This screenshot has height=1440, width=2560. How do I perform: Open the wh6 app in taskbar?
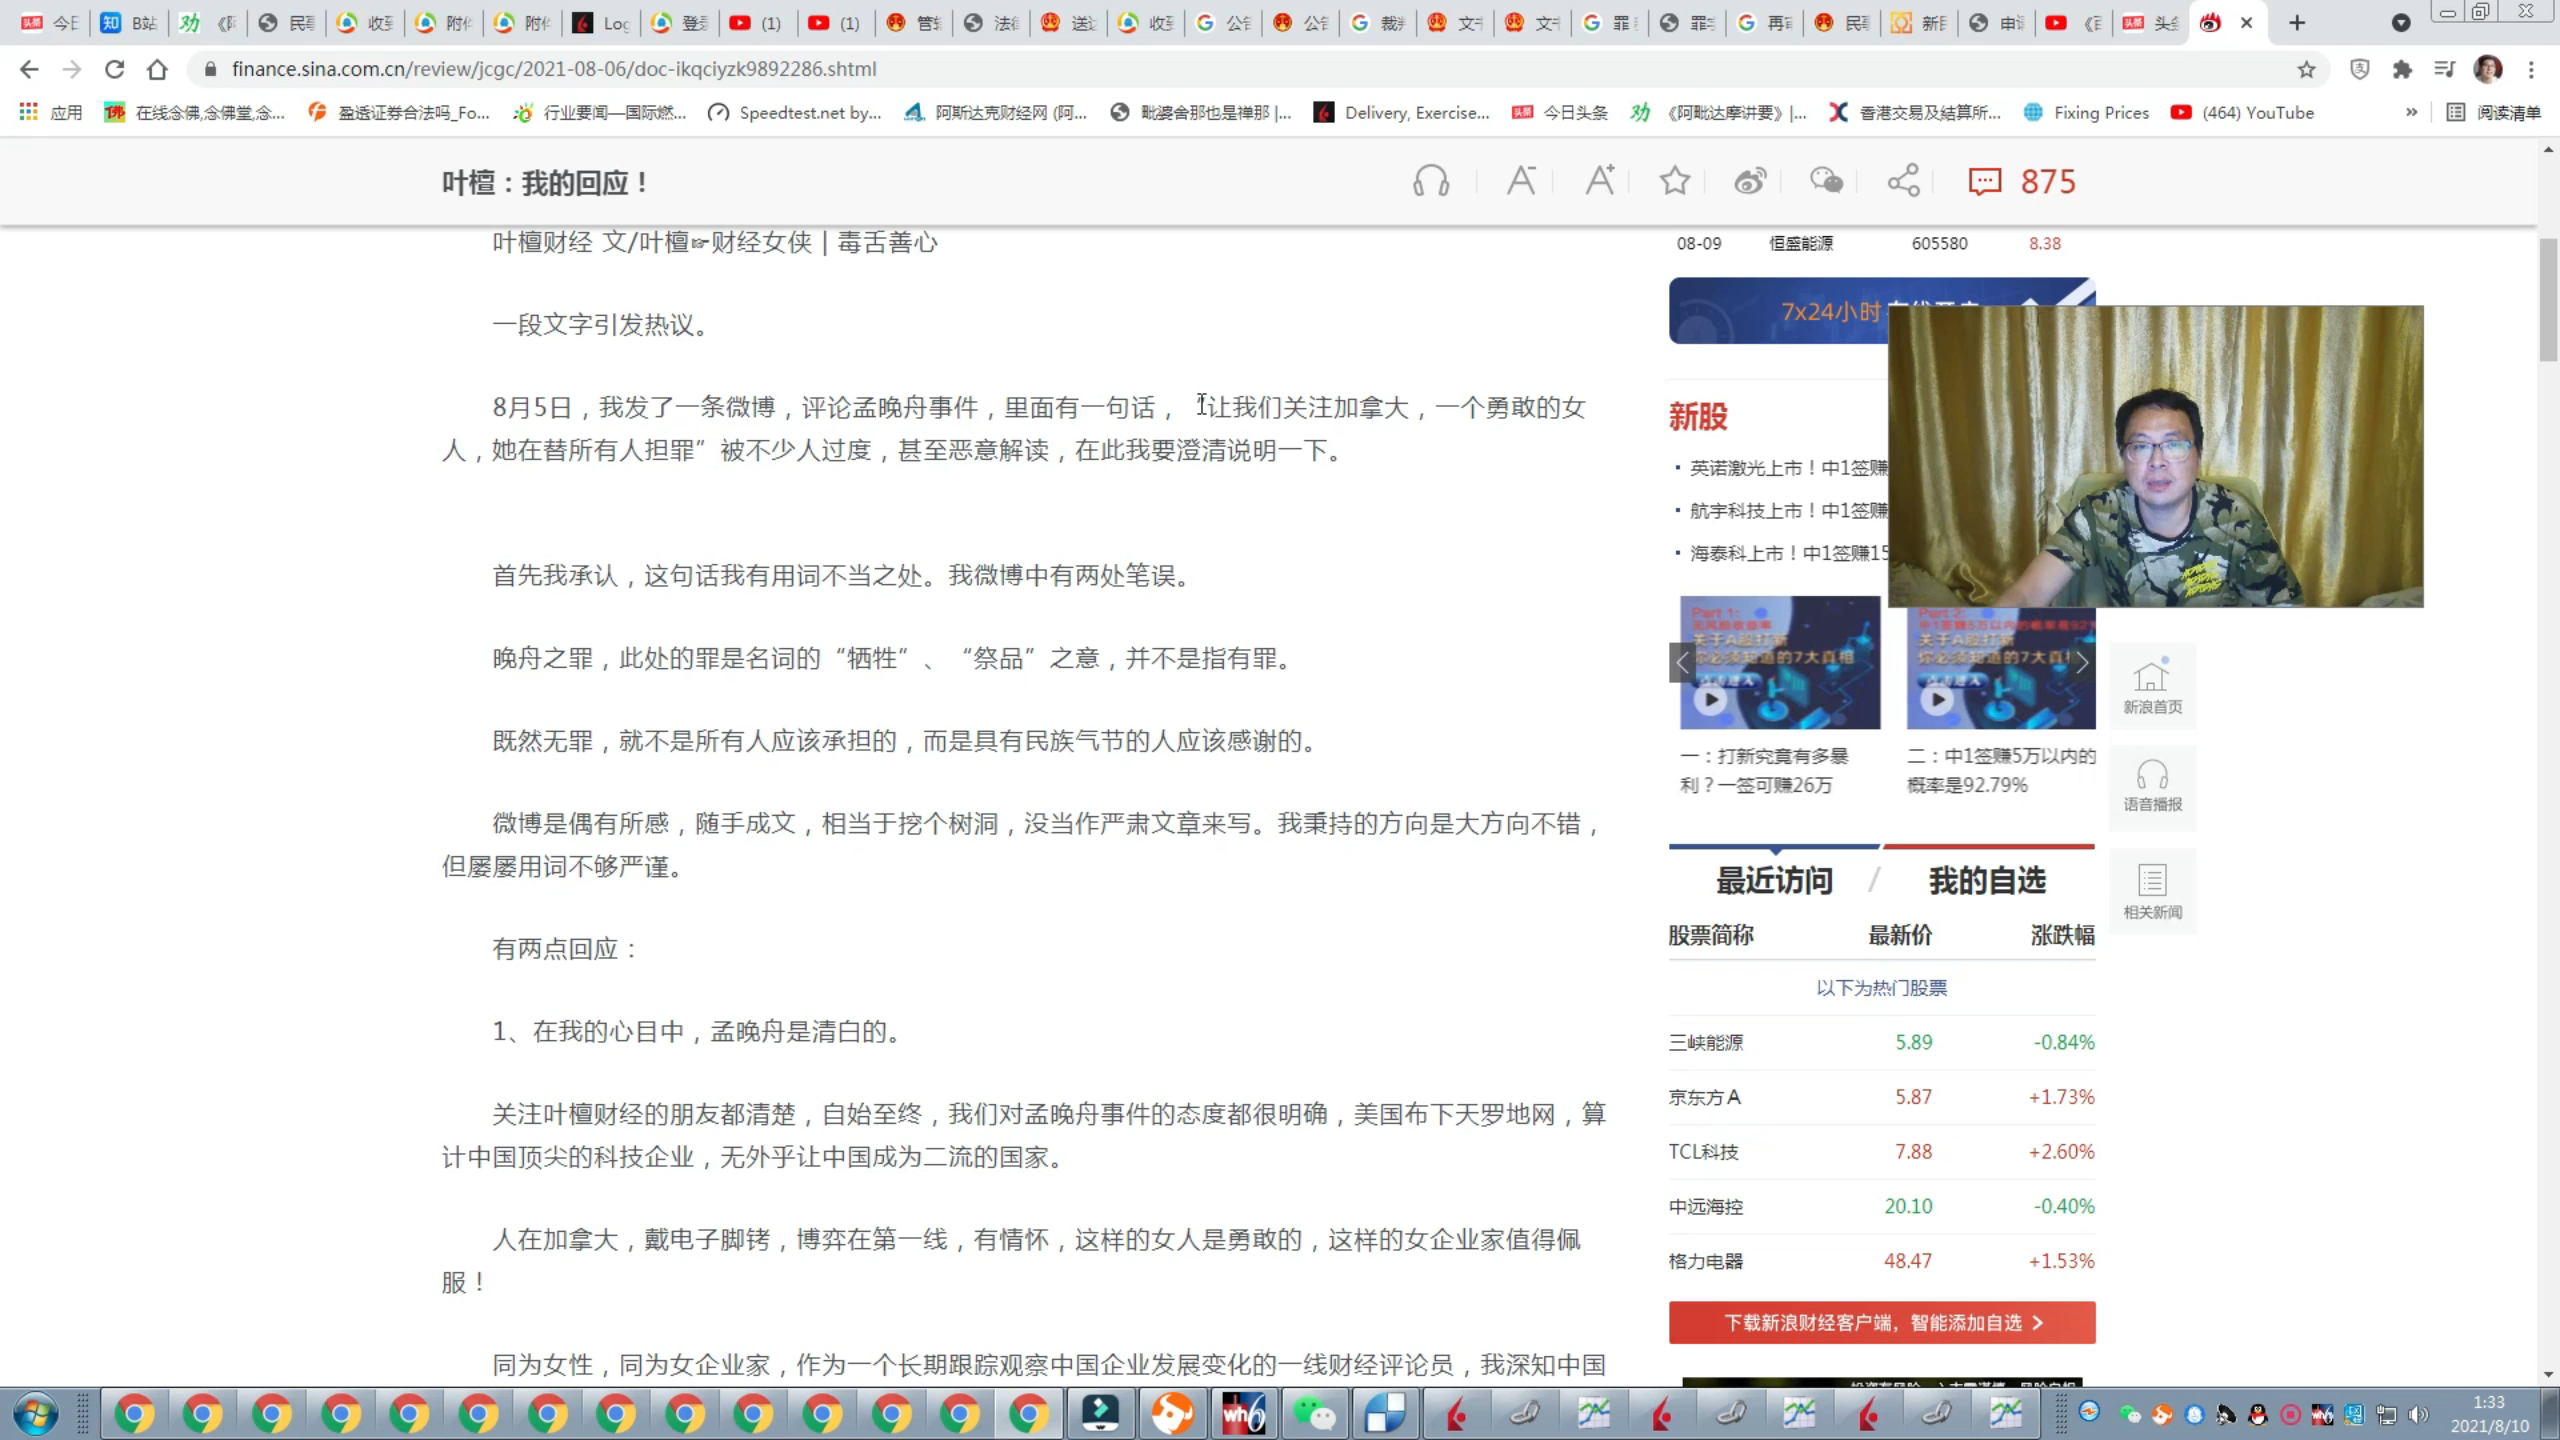pos(1243,1414)
